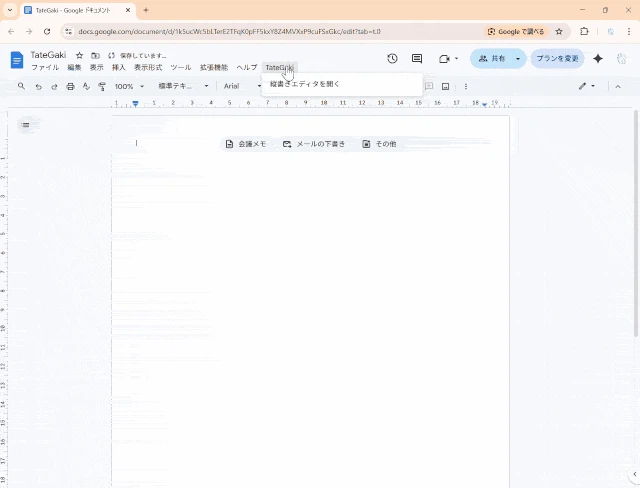Click the TateGaki document title field
Viewport: 640px width, 488px height.
(48, 55)
